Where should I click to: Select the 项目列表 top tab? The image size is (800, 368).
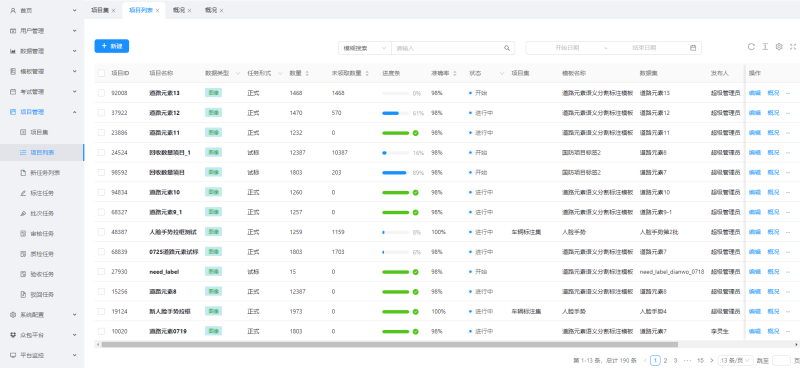141,10
